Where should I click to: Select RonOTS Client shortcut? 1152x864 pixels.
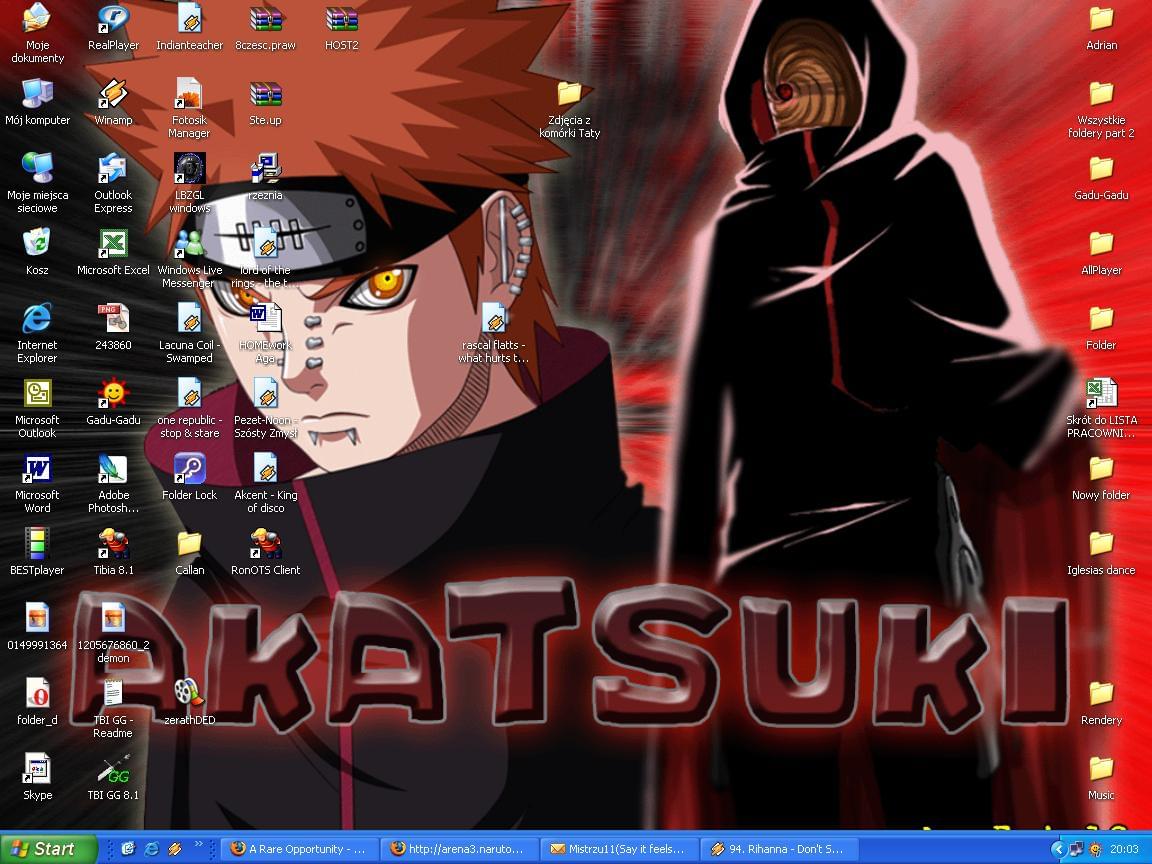click(265, 543)
